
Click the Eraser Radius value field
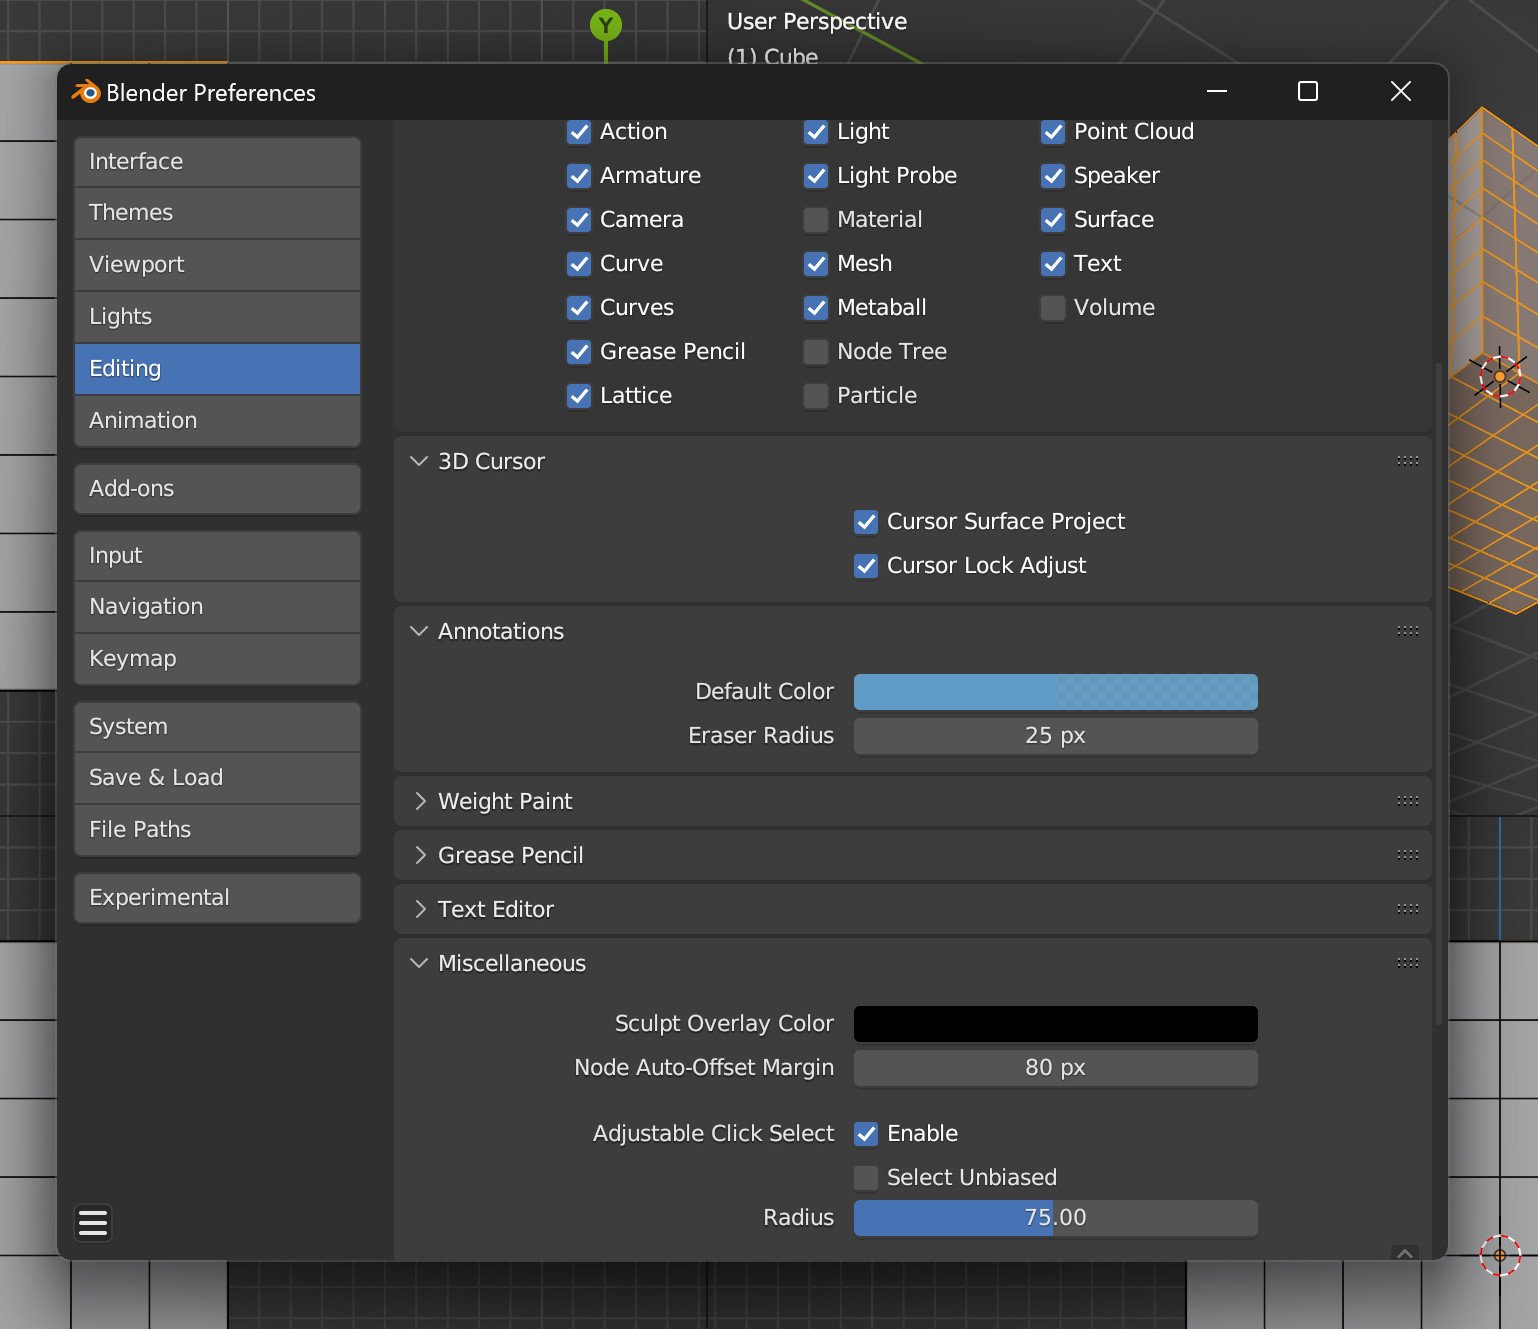(1055, 736)
